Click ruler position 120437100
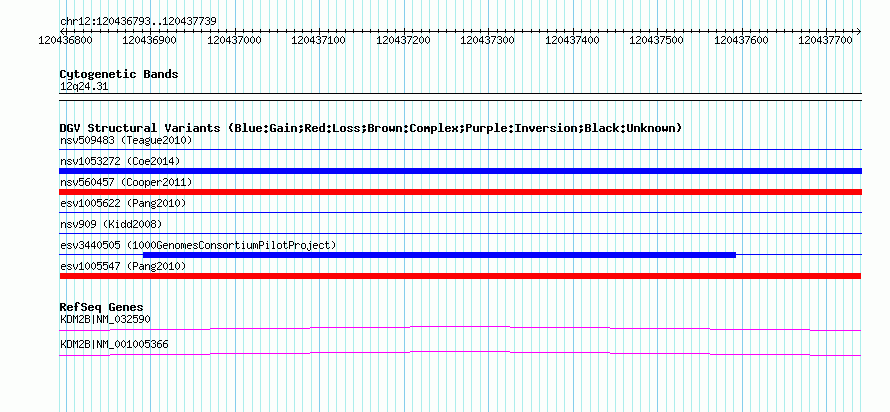This screenshot has width=890, height=412. tap(318, 40)
